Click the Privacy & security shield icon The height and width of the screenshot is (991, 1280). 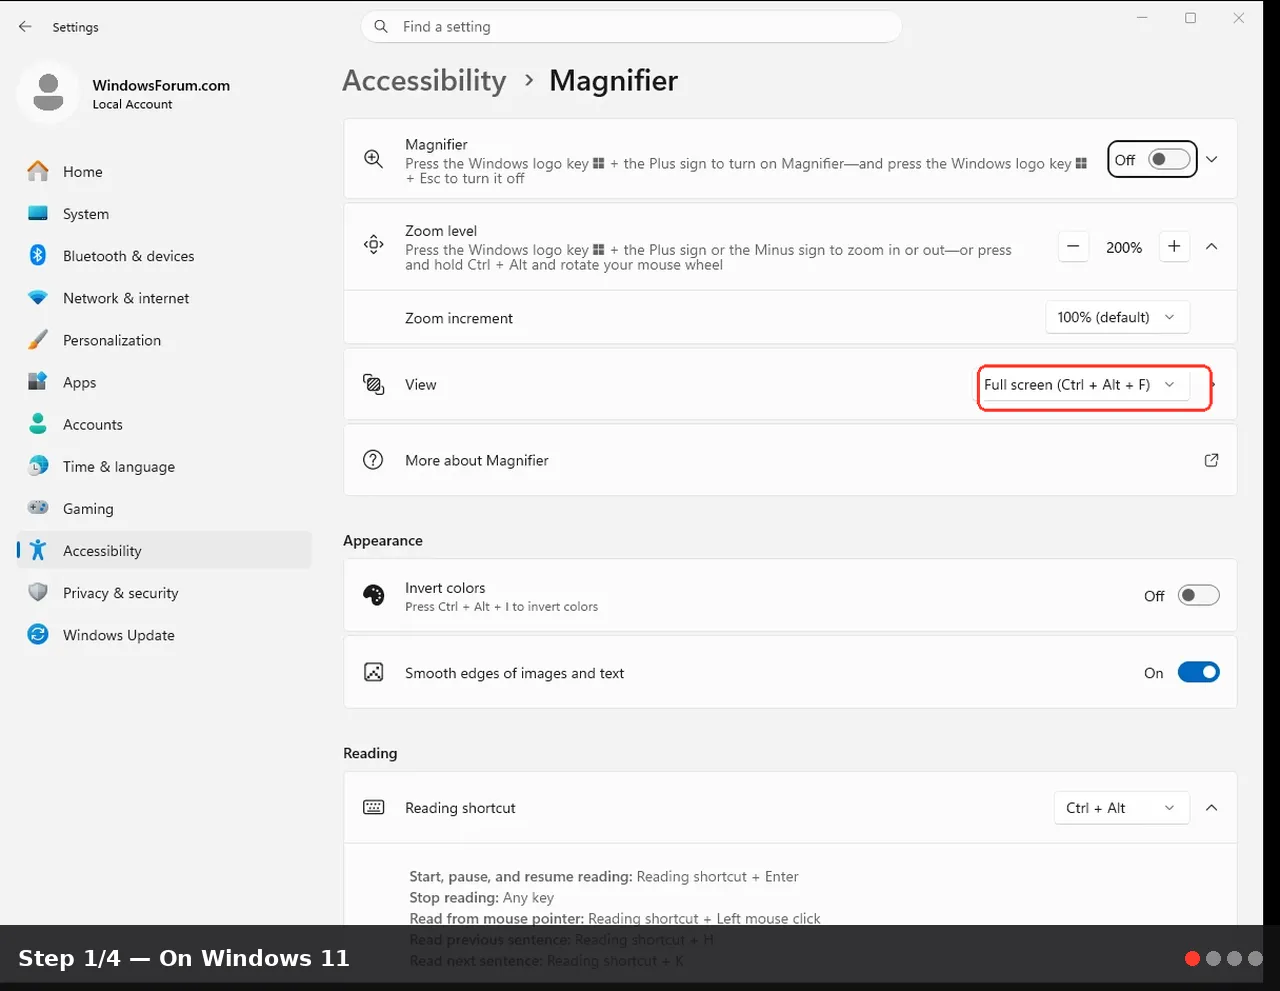pyautogui.click(x=38, y=593)
